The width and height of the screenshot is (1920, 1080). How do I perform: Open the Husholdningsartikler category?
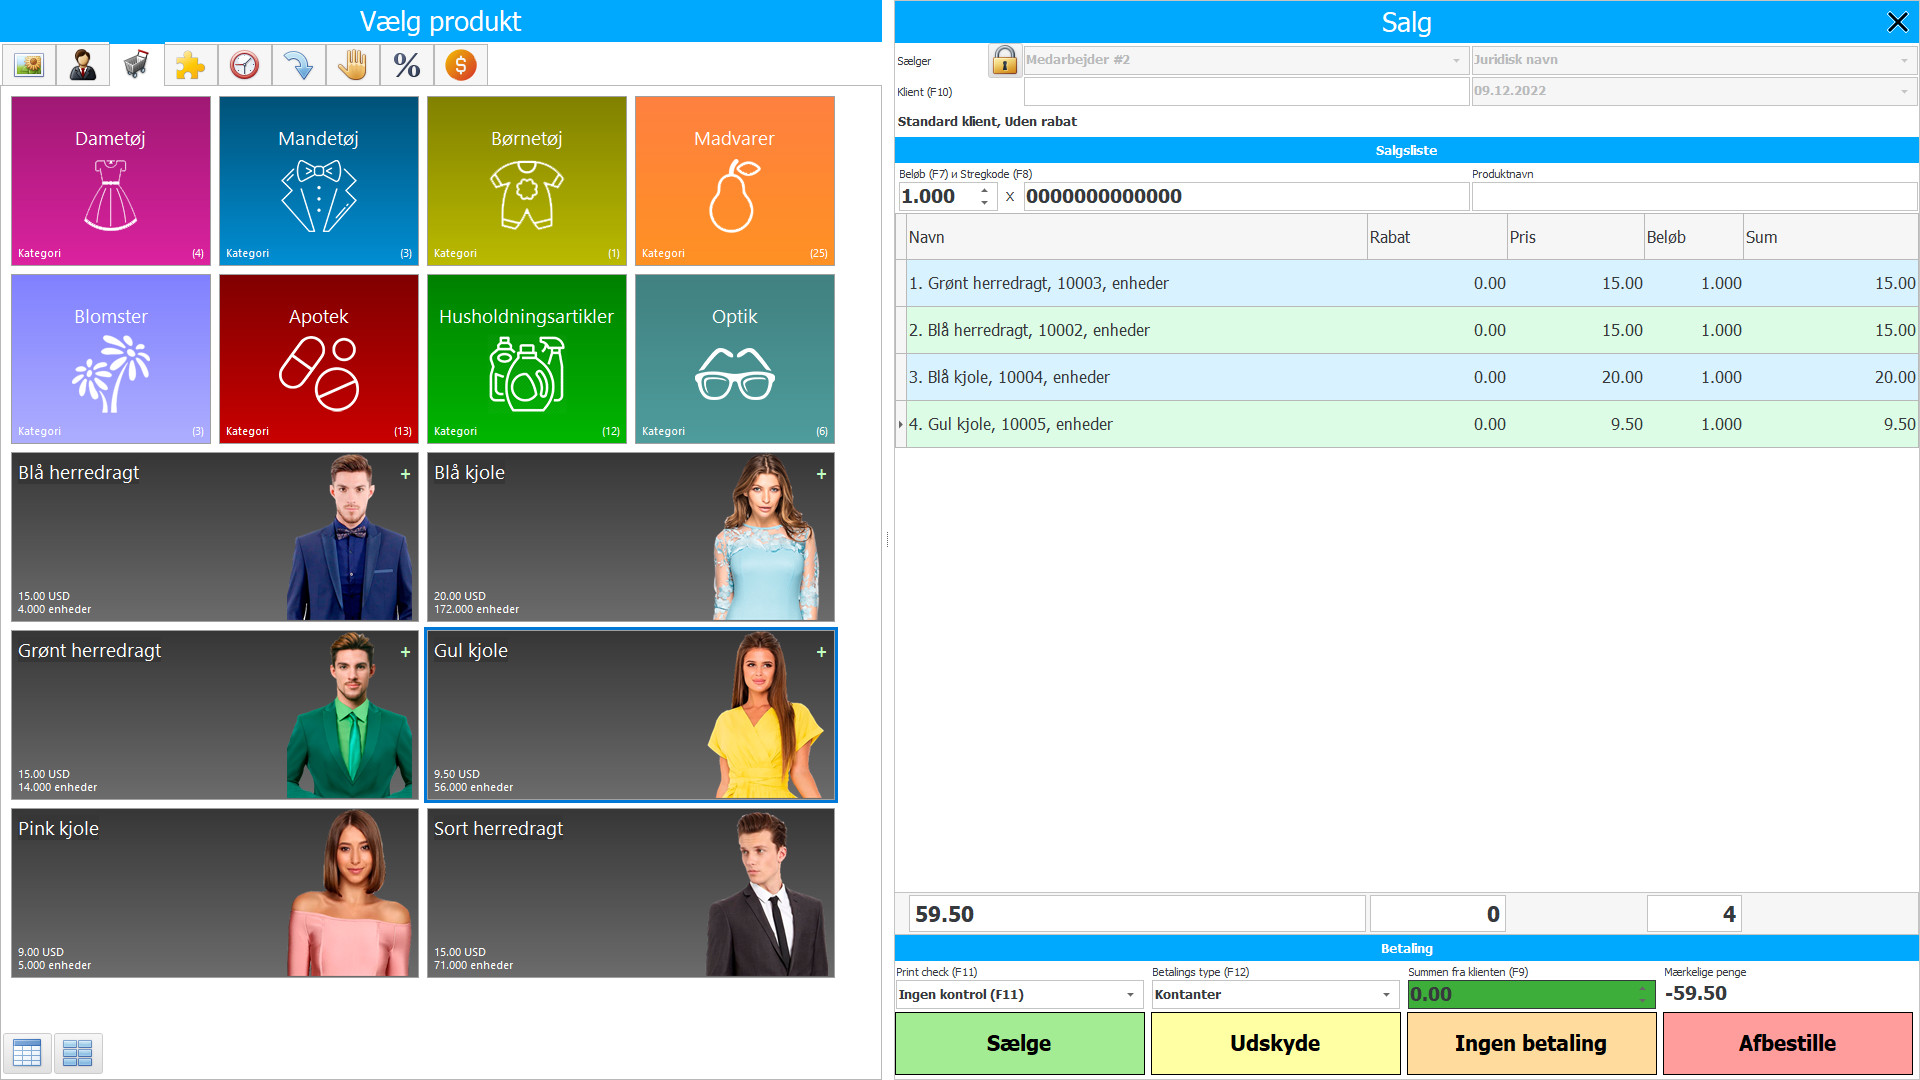[526, 358]
